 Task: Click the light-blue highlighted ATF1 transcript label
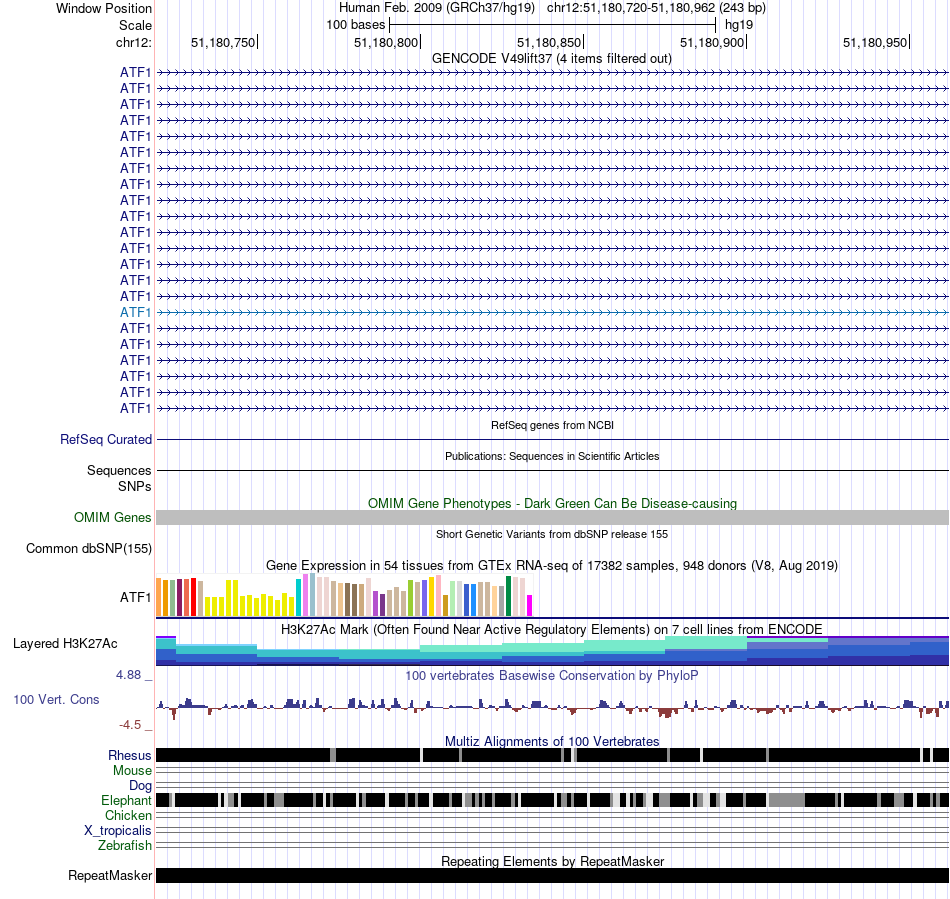tap(135, 312)
